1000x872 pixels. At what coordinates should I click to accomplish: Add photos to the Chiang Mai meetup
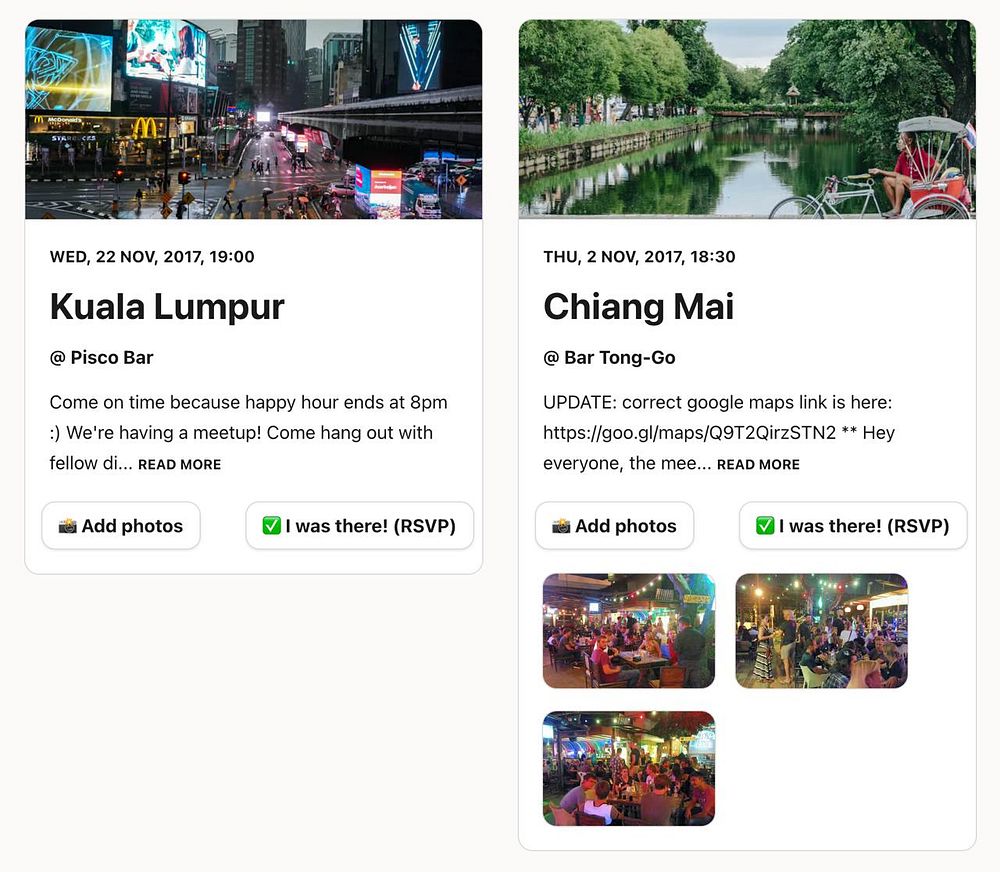(x=615, y=526)
